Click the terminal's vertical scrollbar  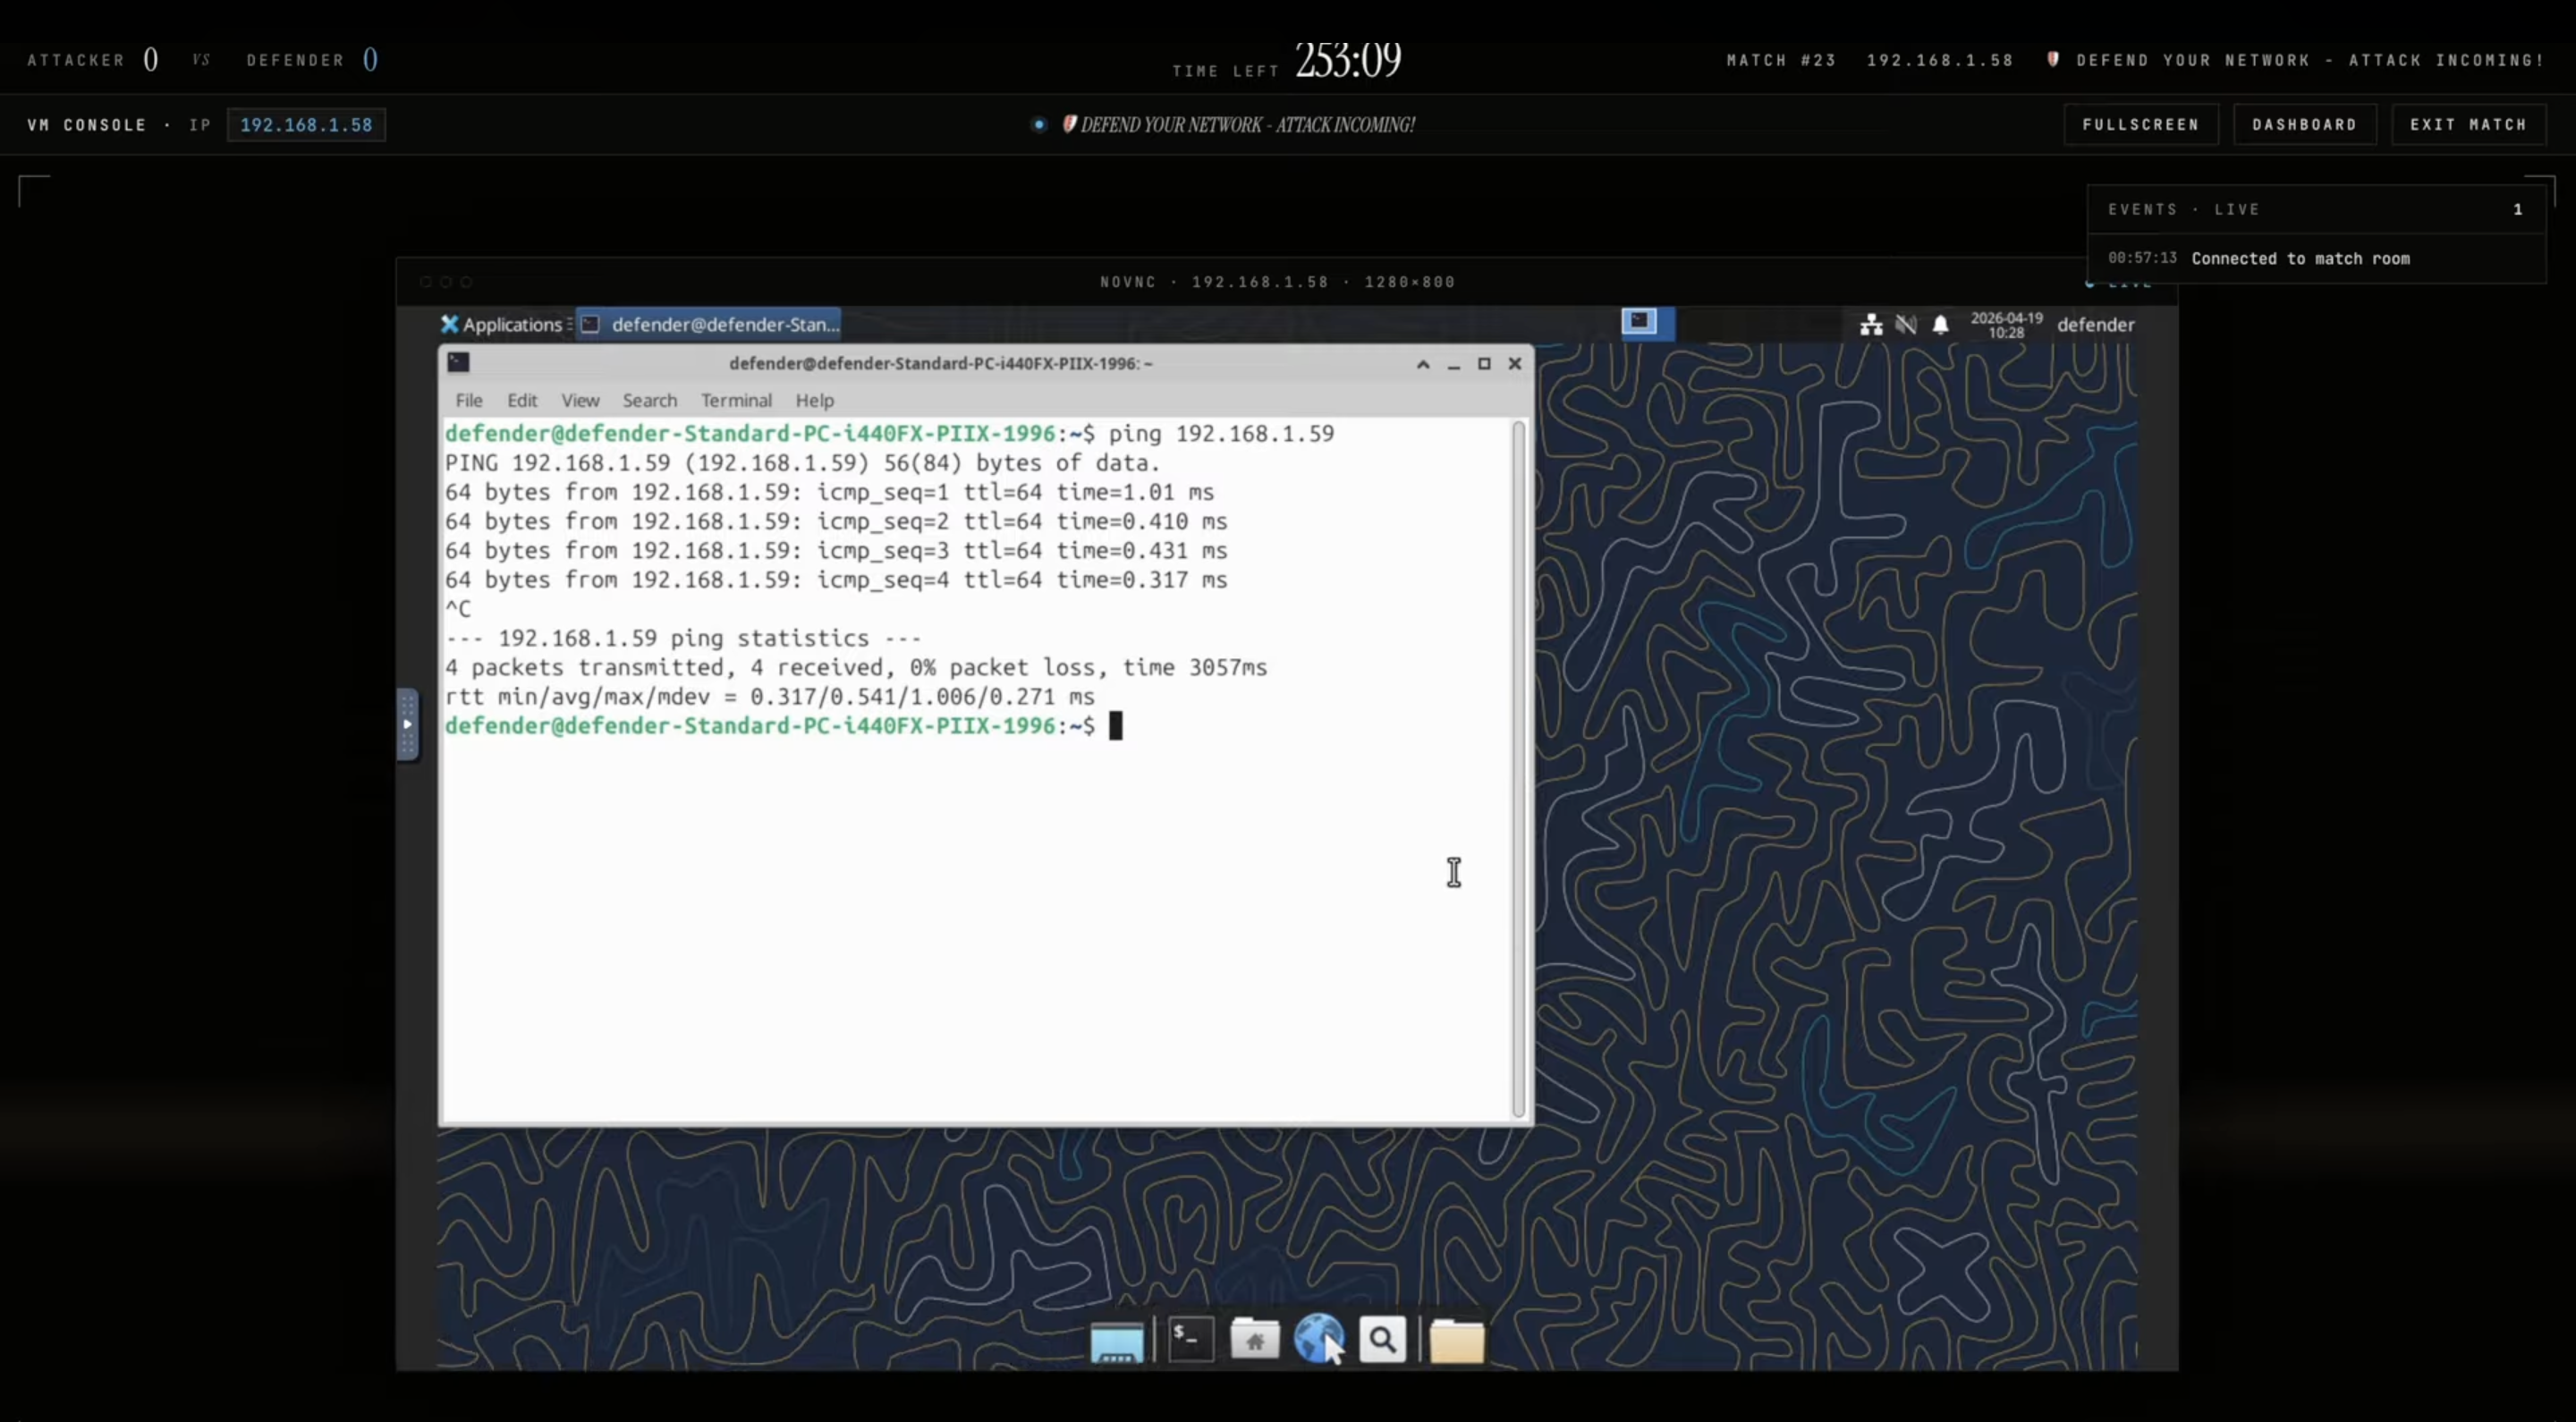pos(1518,770)
